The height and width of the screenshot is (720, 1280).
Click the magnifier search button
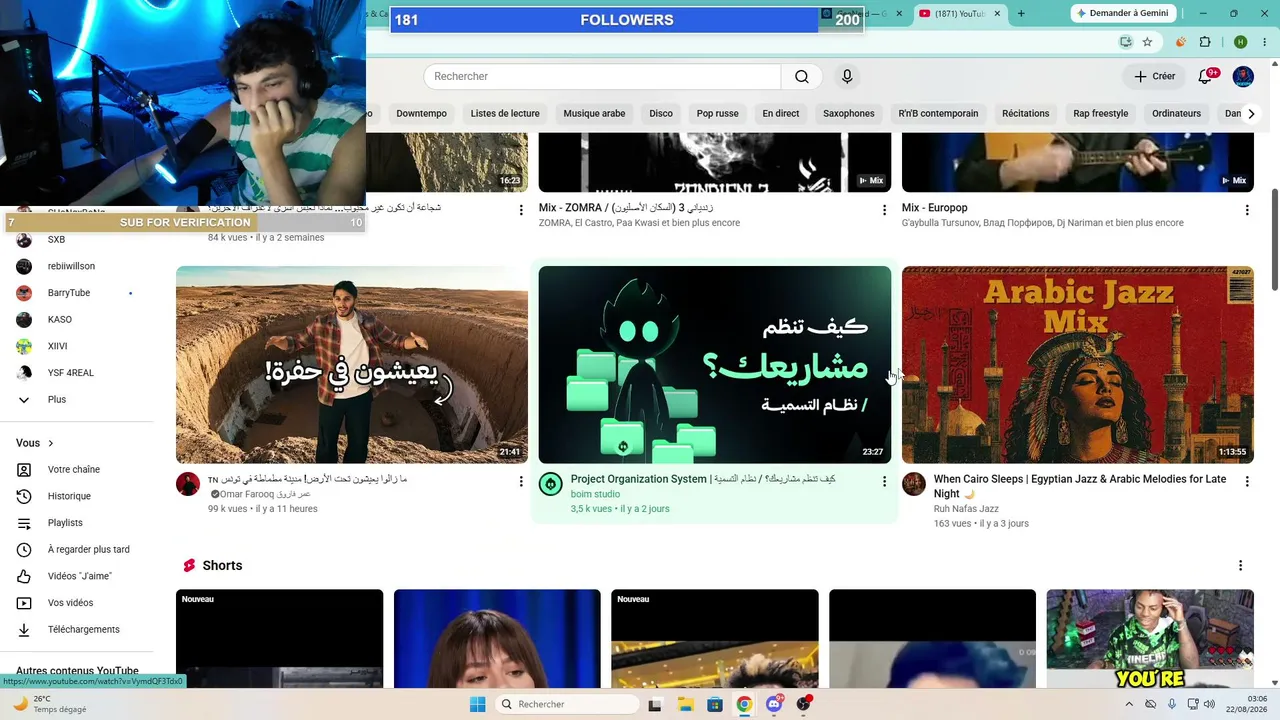(x=802, y=77)
